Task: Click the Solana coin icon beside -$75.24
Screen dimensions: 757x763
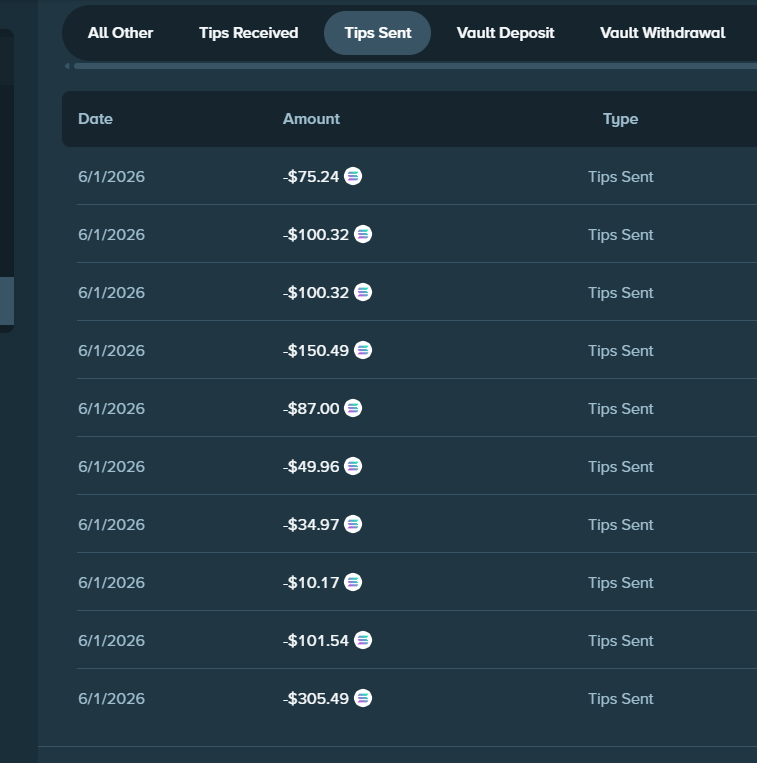Action: pos(353,176)
